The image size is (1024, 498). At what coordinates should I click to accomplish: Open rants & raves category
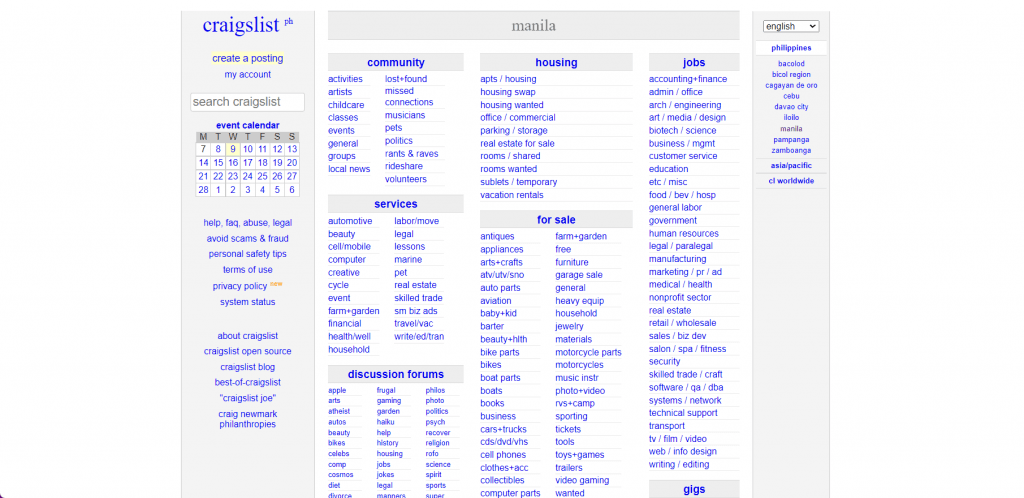click(411, 154)
